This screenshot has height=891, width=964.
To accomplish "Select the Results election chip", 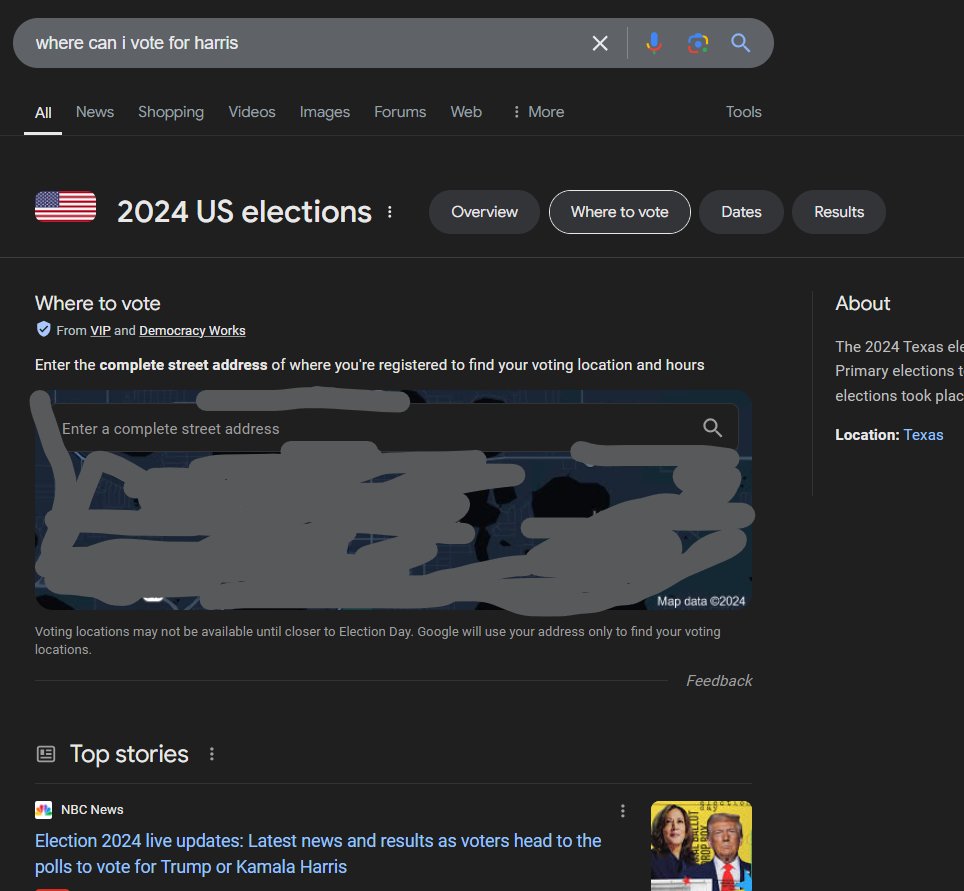I will click(839, 212).
